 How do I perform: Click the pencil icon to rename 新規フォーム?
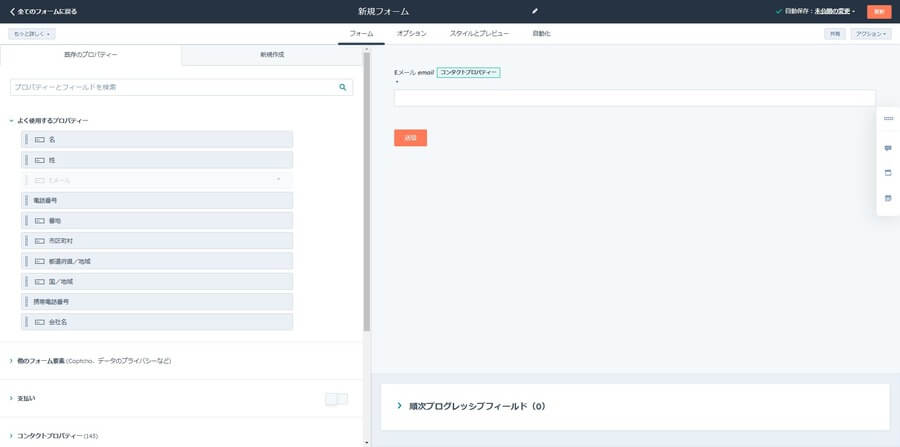click(535, 11)
